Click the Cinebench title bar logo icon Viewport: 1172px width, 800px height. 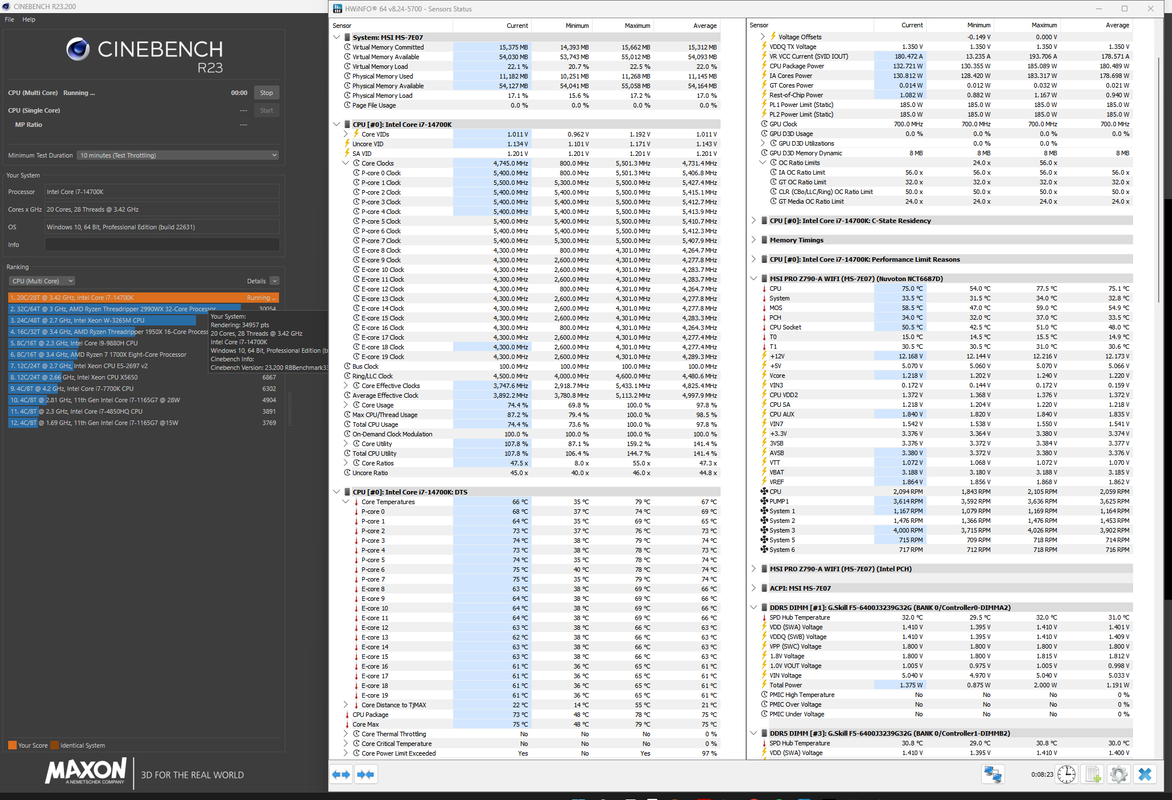[x=6, y=6]
